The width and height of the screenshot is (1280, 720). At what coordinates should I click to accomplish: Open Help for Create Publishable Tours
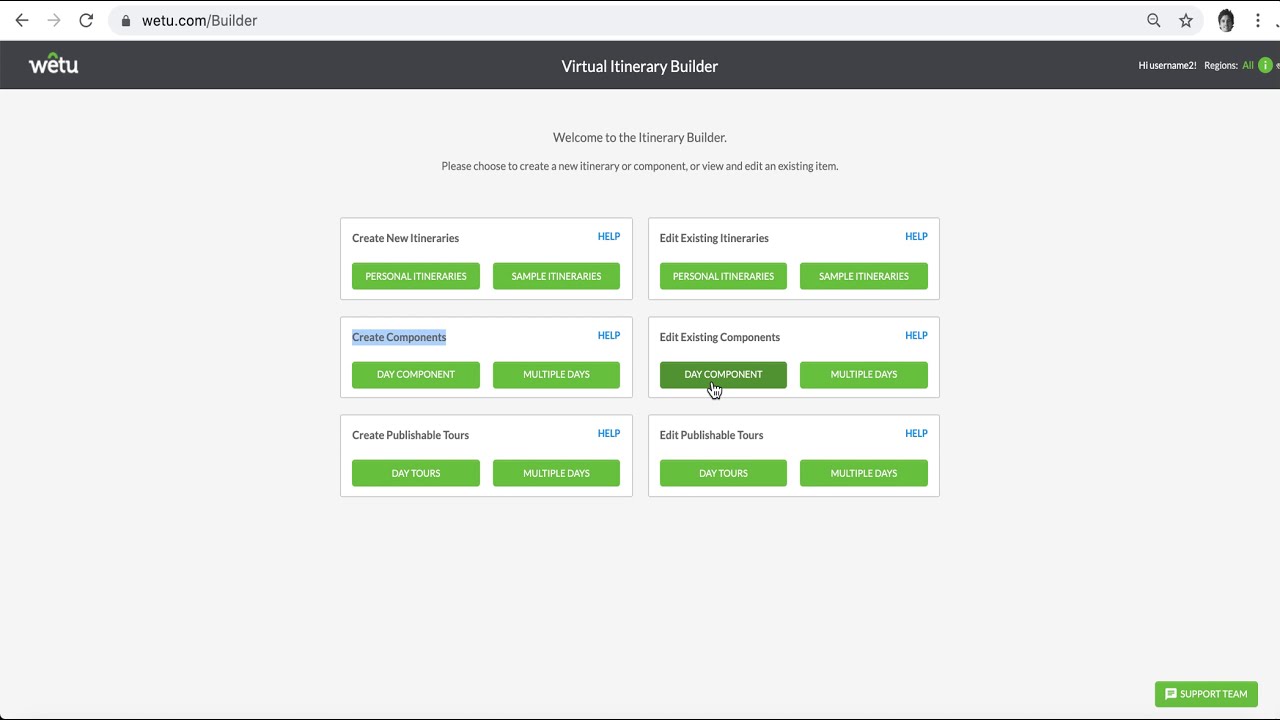pos(609,434)
